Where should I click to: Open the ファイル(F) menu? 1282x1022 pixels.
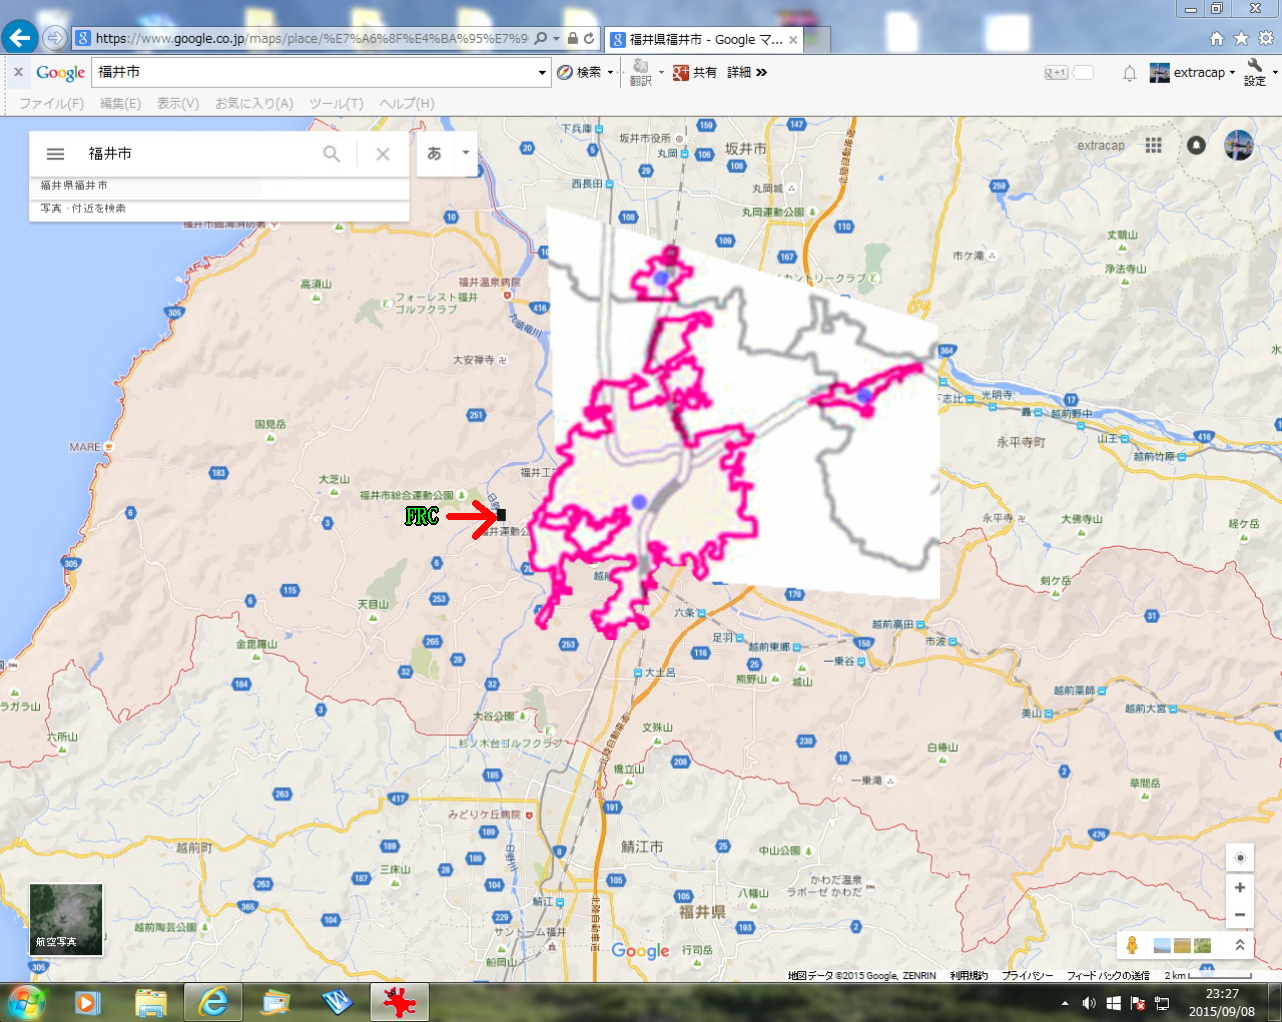pos(51,103)
